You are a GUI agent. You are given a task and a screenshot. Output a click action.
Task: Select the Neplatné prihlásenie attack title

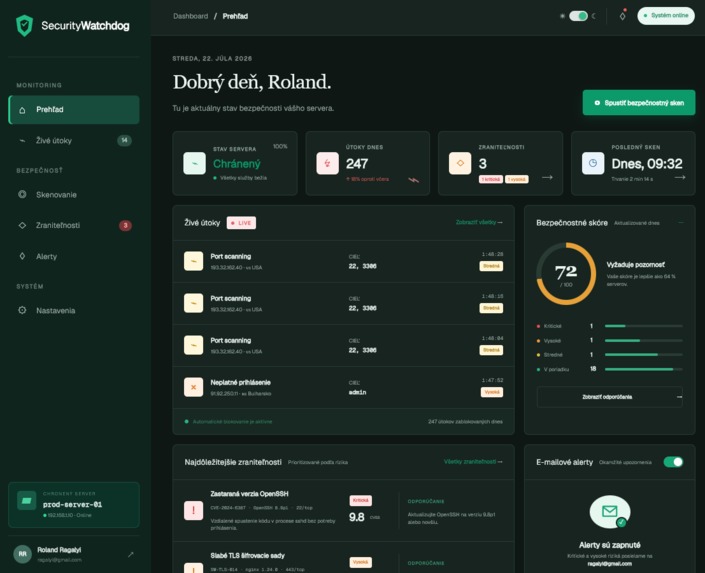[x=241, y=382]
